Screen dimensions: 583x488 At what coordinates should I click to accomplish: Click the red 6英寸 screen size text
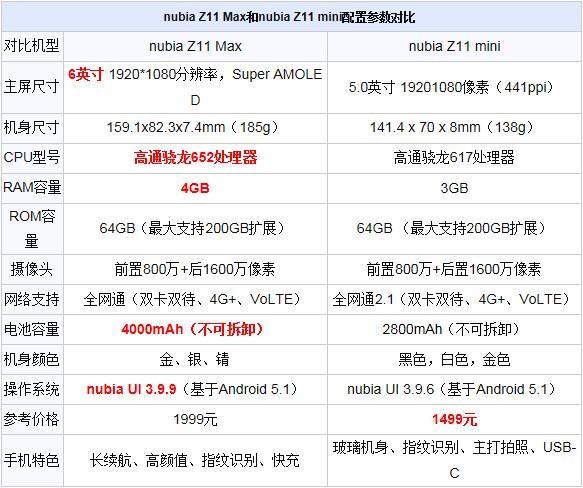pyautogui.click(x=86, y=74)
